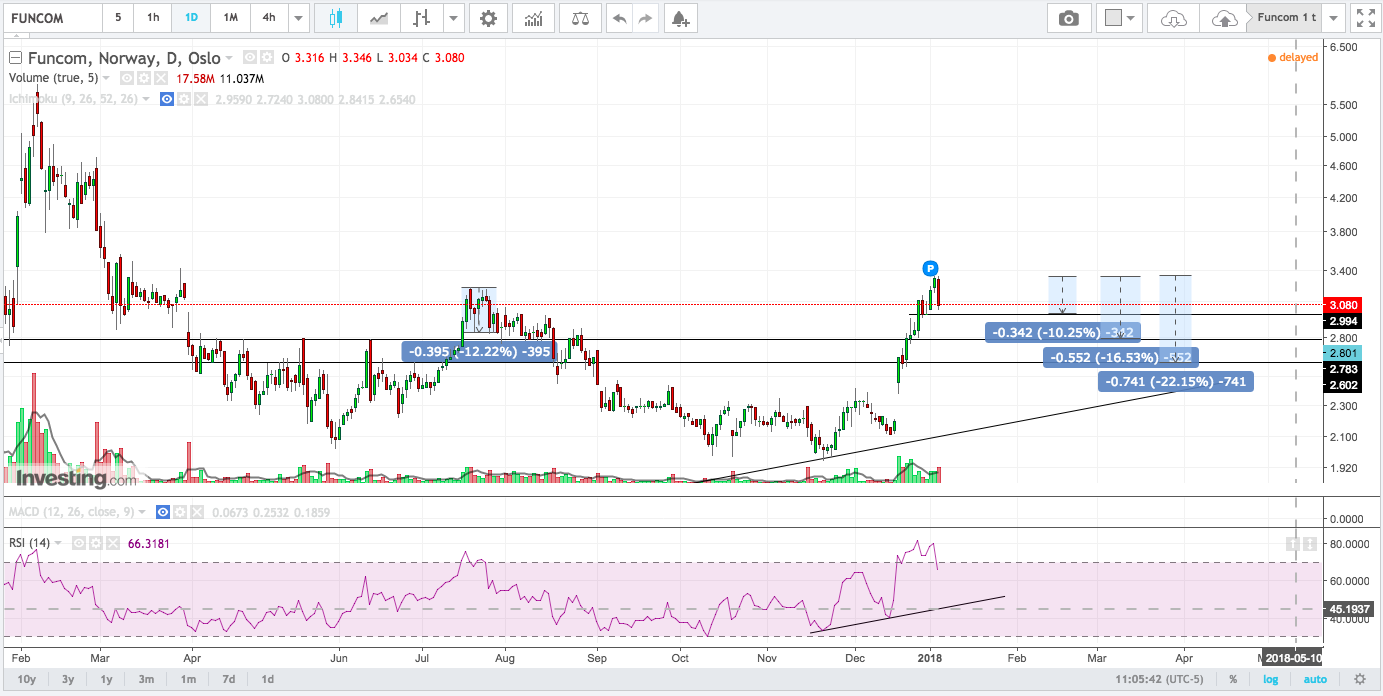This screenshot has width=1383, height=696.
Task: Select the candlestick chart style
Action: click(334, 18)
